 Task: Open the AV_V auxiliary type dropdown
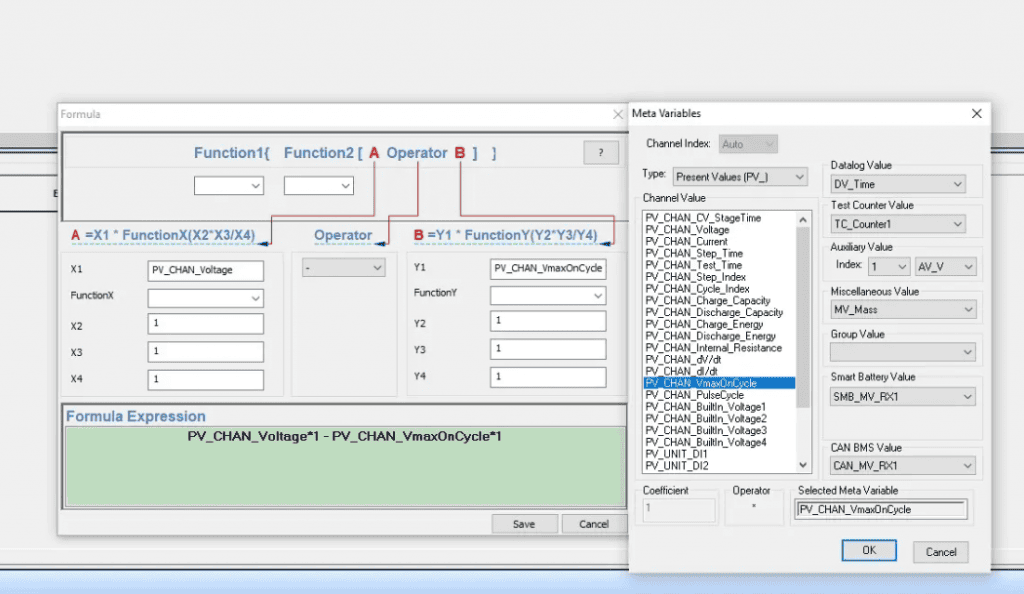click(x=946, y=267)
